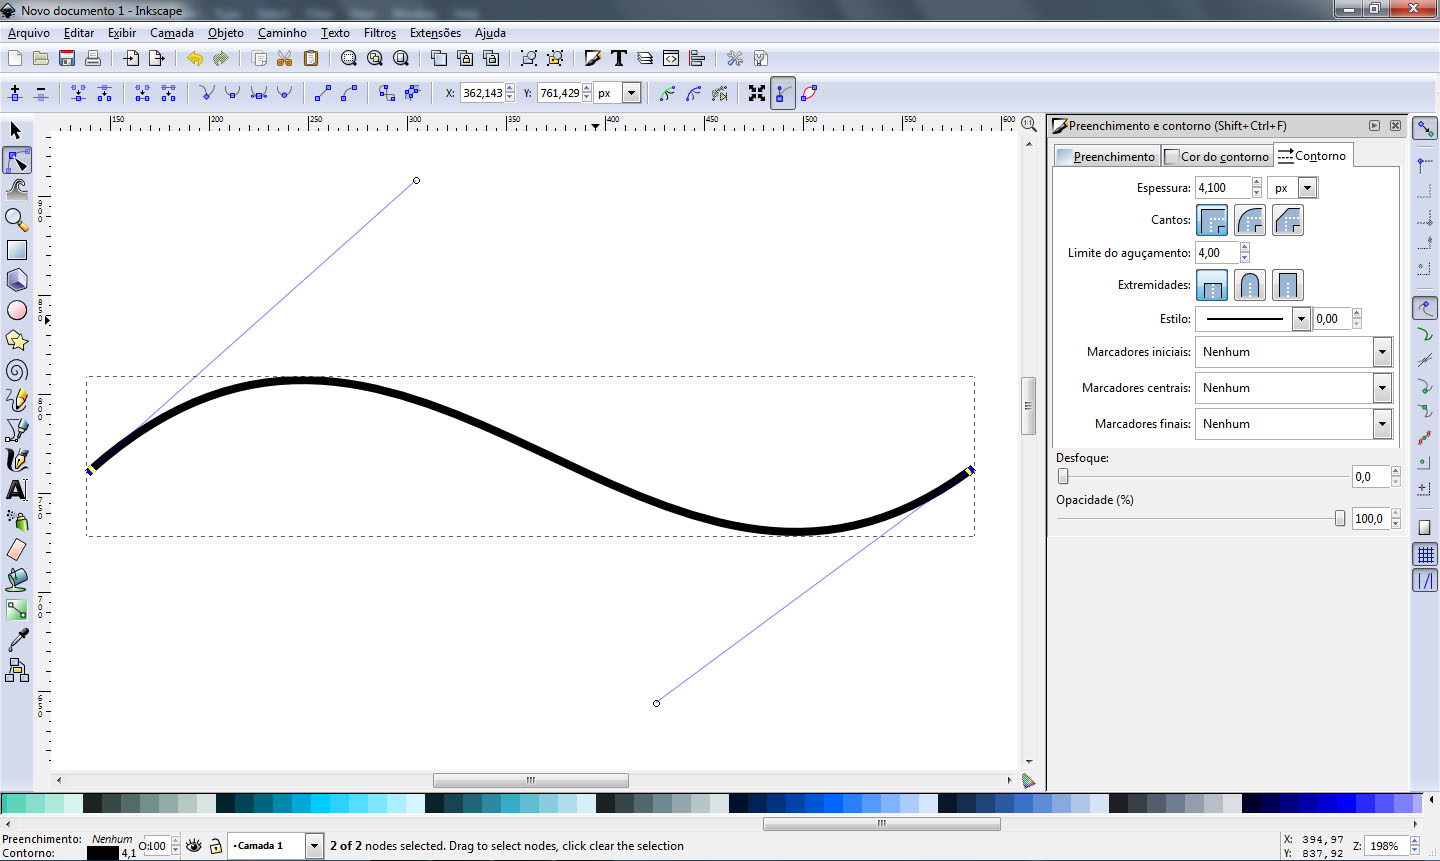Select the Ellipse tool
Image resolution: width=1440 pixels, height=861 pixels.
pos(16,310)
